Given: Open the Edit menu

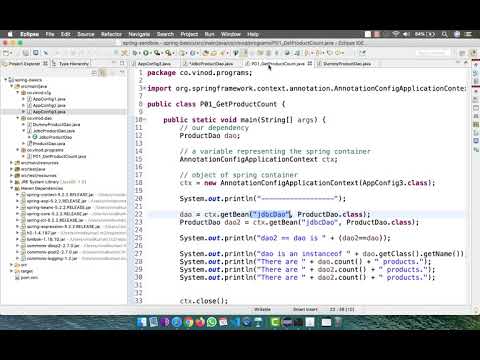Looking at the screenshot, I should pos(66,34).
